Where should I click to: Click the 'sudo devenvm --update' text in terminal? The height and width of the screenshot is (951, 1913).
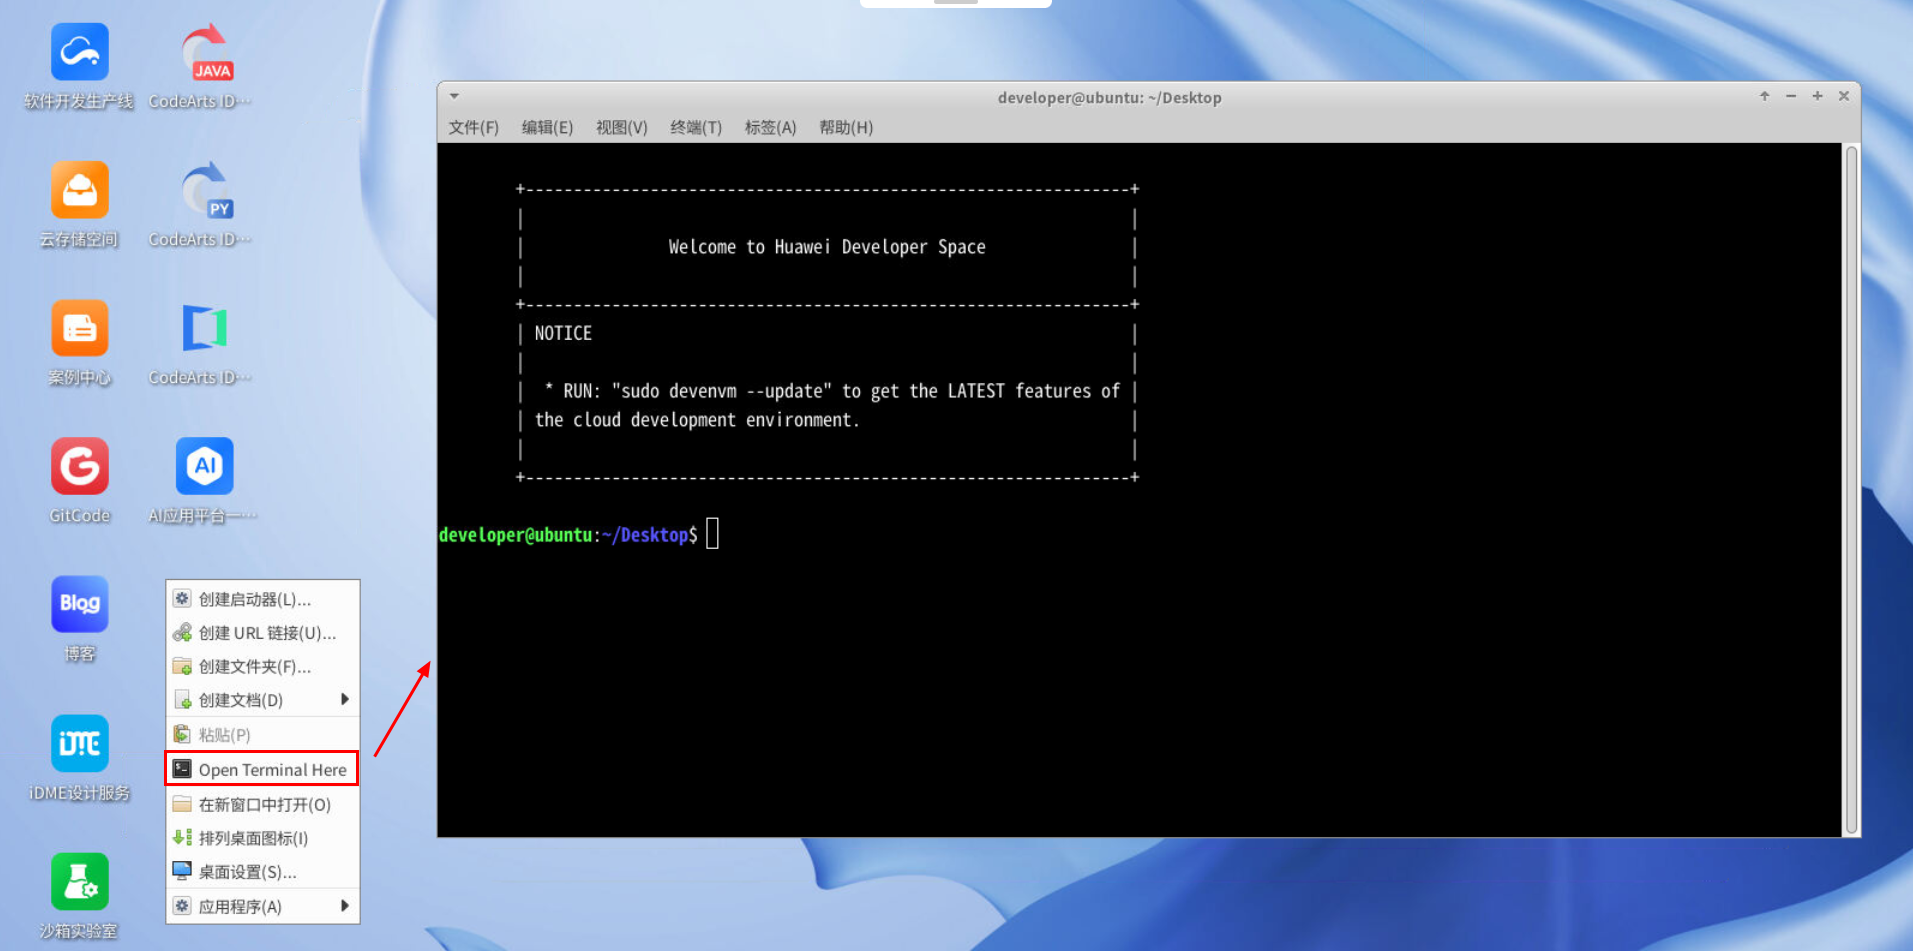(x=721, y=391)
